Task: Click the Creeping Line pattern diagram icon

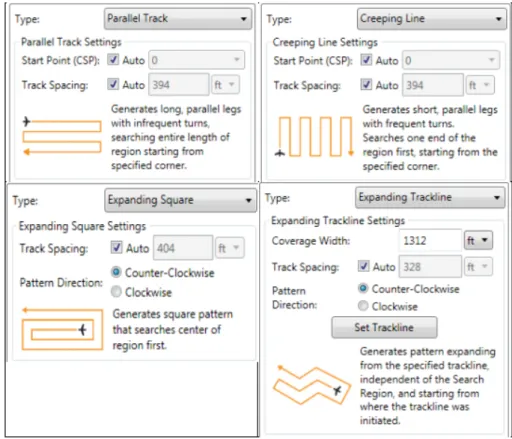Action: (314, 136)
